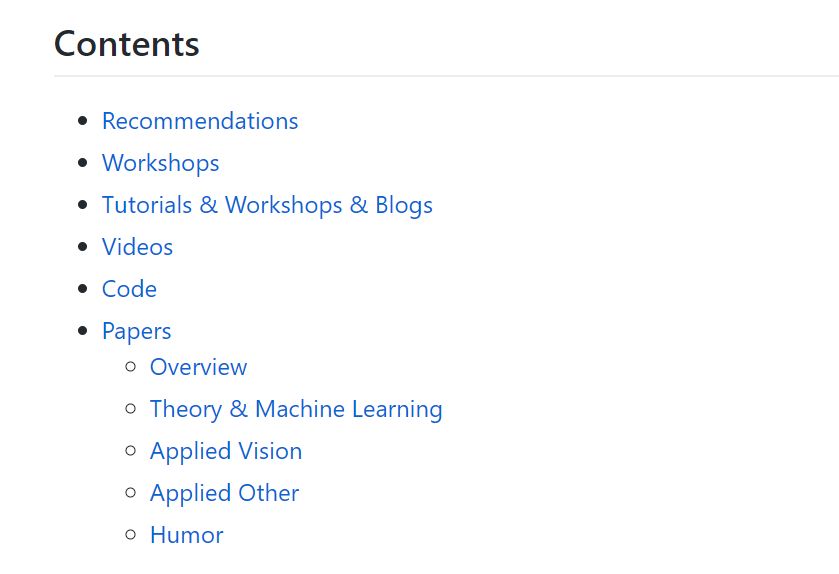Click the bullet marker next to Papers
The height and width of the screenshot is (574, 839).
click(83, 331)
